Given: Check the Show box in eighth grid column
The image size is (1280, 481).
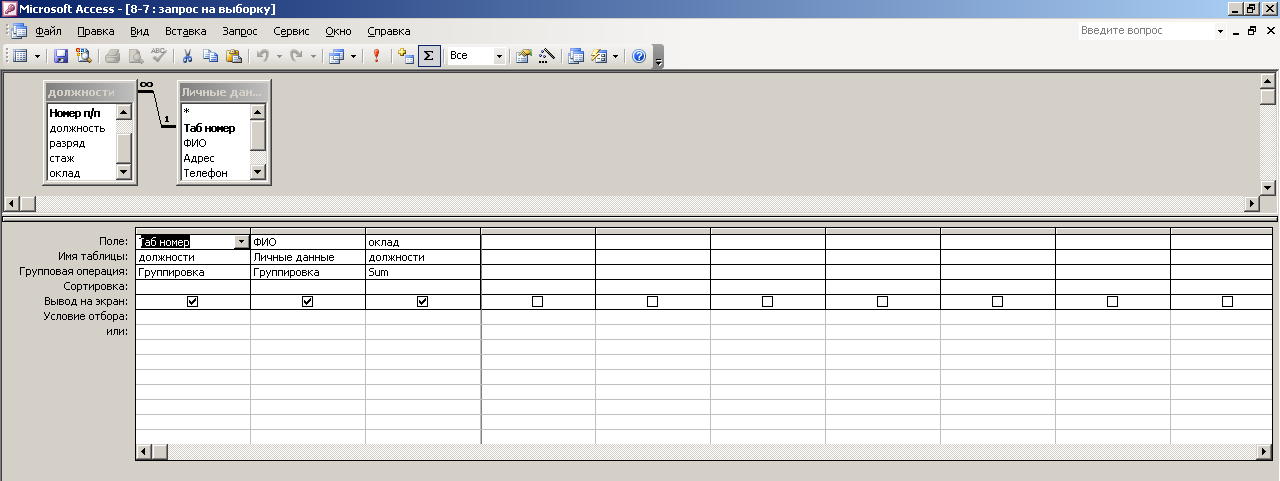Looking at the screenshot, I should pyautogui.click(x=997, y=301).
